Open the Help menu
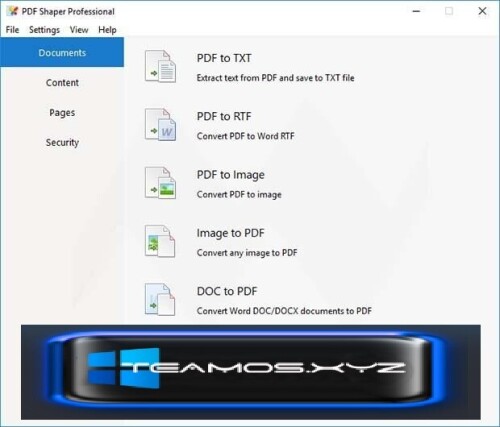Screen dimensions: 500x427 coord(107,30)
